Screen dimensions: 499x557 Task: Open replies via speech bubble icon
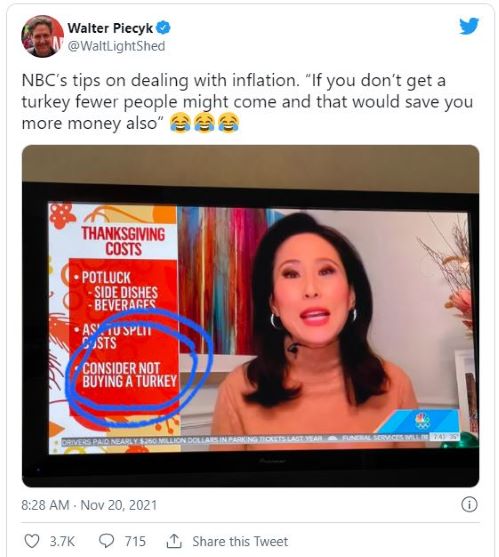pos(106,541)
